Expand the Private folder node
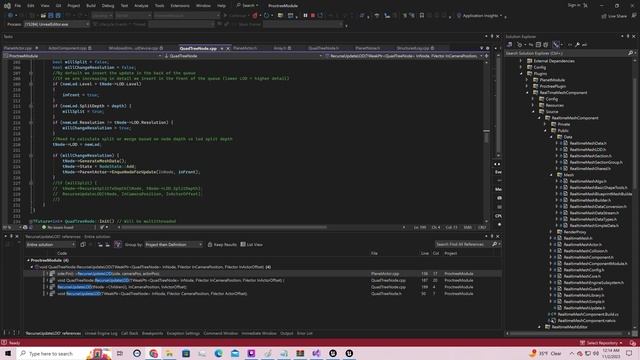 [545, 124]
